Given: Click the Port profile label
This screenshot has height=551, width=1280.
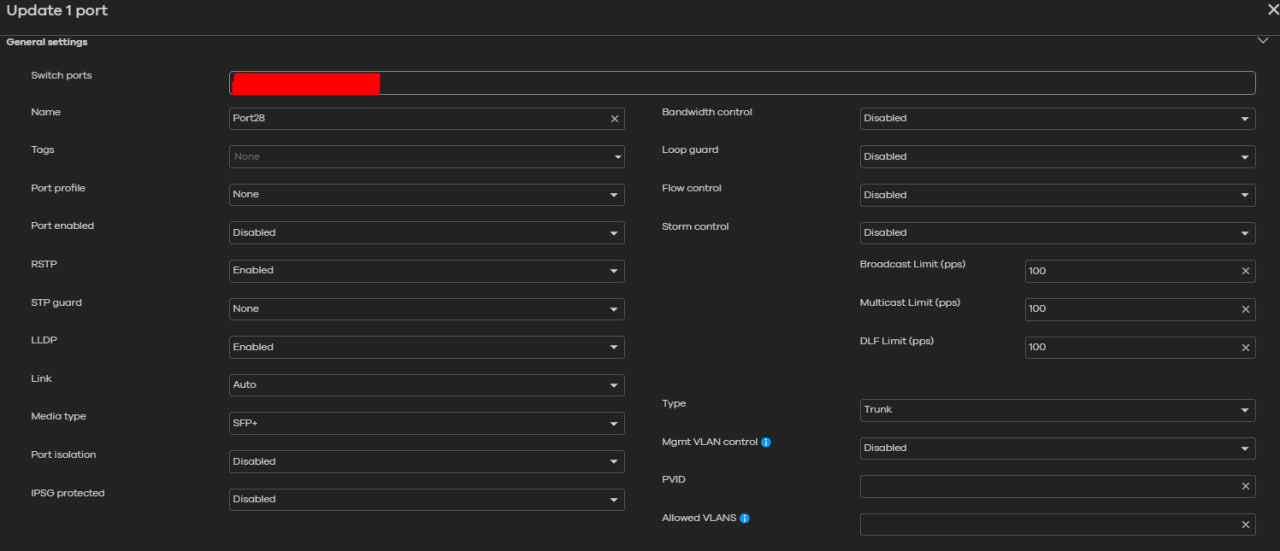Looking at the screenshot, I should coord(58,188).
